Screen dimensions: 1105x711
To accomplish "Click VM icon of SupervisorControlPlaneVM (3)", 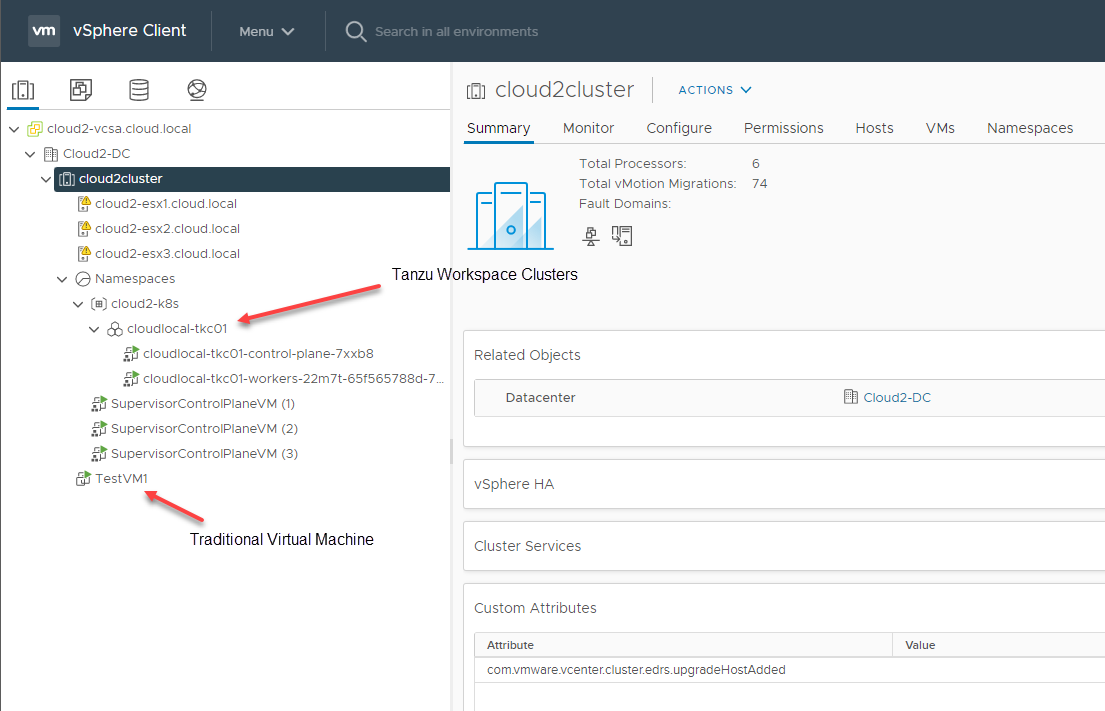I will click(x=99, y=453).
